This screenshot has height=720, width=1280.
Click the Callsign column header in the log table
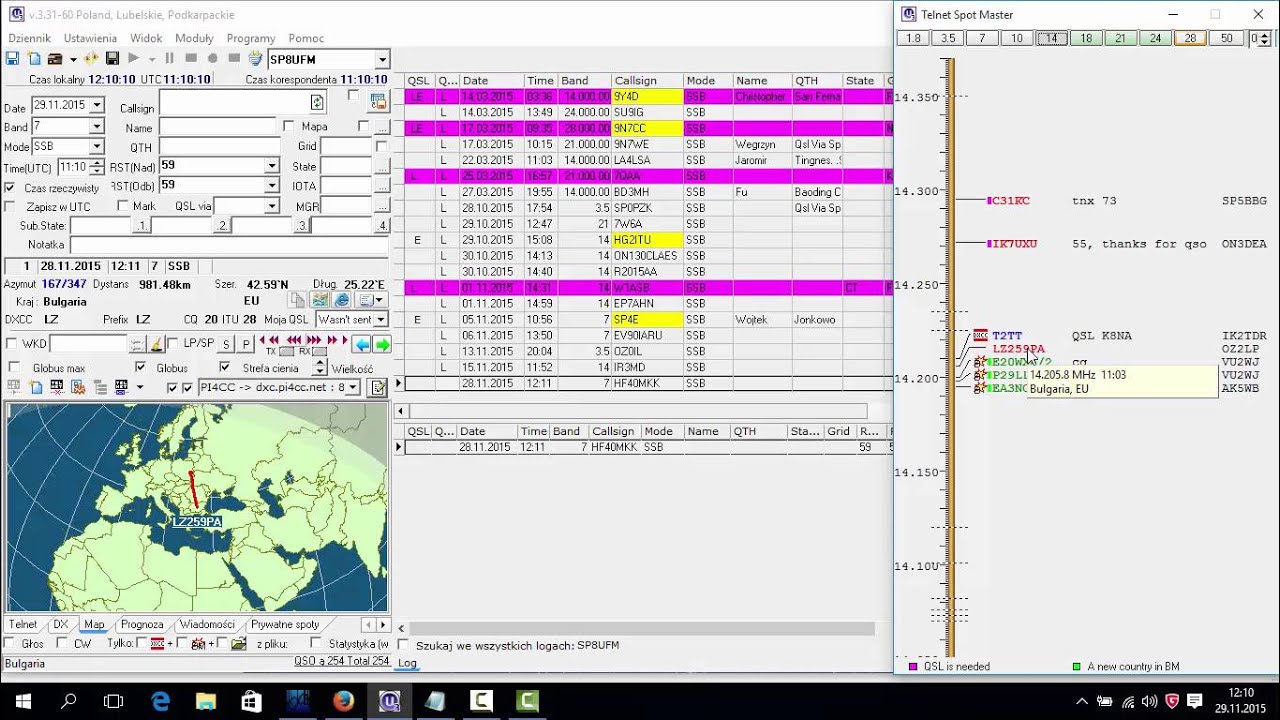pyautogui.click(x=647, y=80)
